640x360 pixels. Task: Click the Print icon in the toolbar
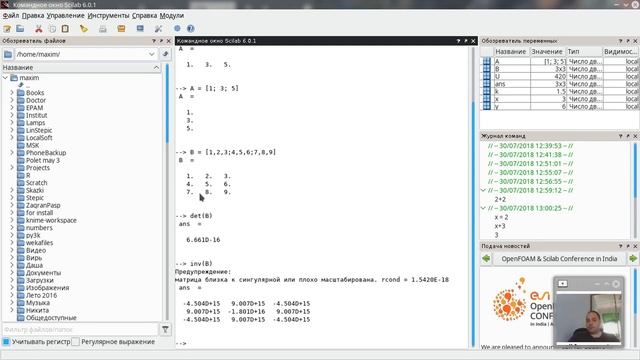[x=102, y=29]
